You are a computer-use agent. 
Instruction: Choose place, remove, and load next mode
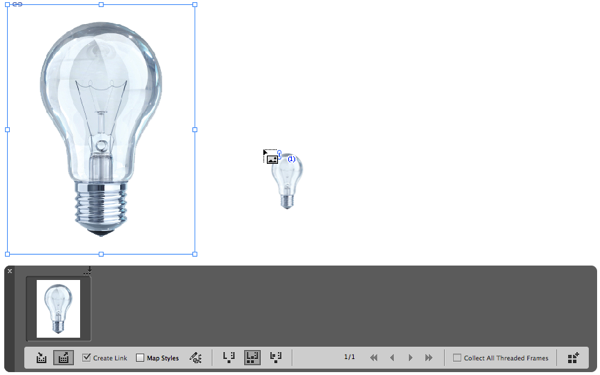point(229,357)
